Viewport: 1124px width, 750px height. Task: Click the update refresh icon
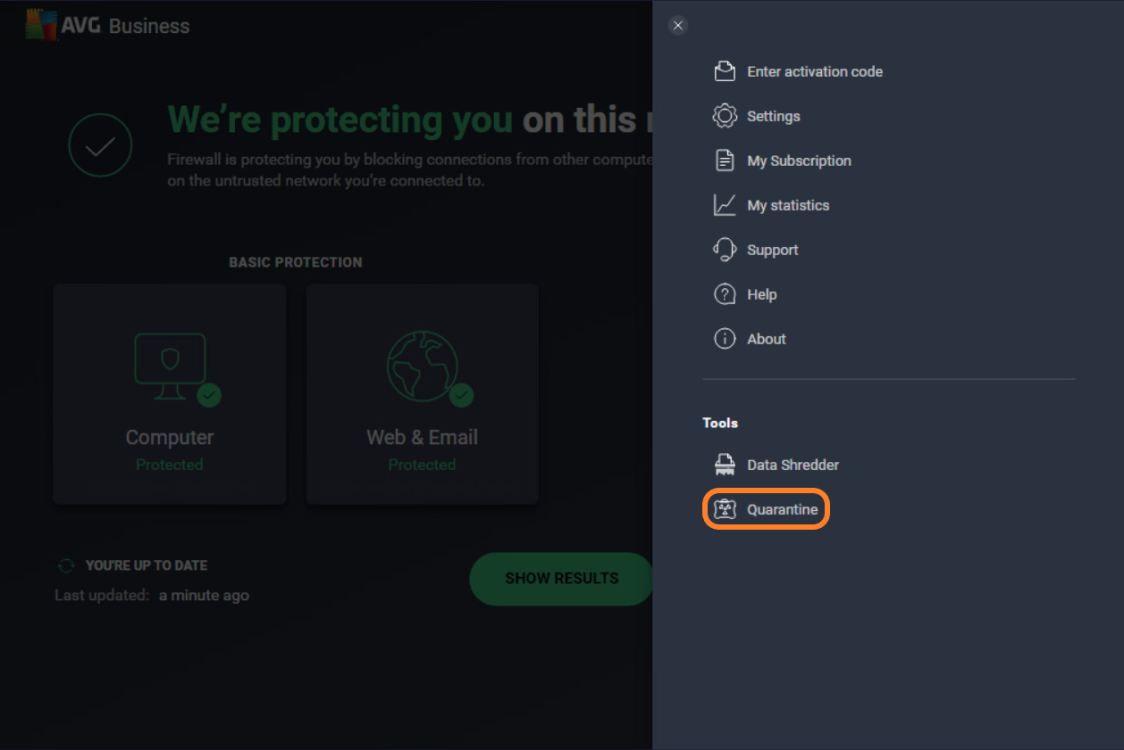66,564
